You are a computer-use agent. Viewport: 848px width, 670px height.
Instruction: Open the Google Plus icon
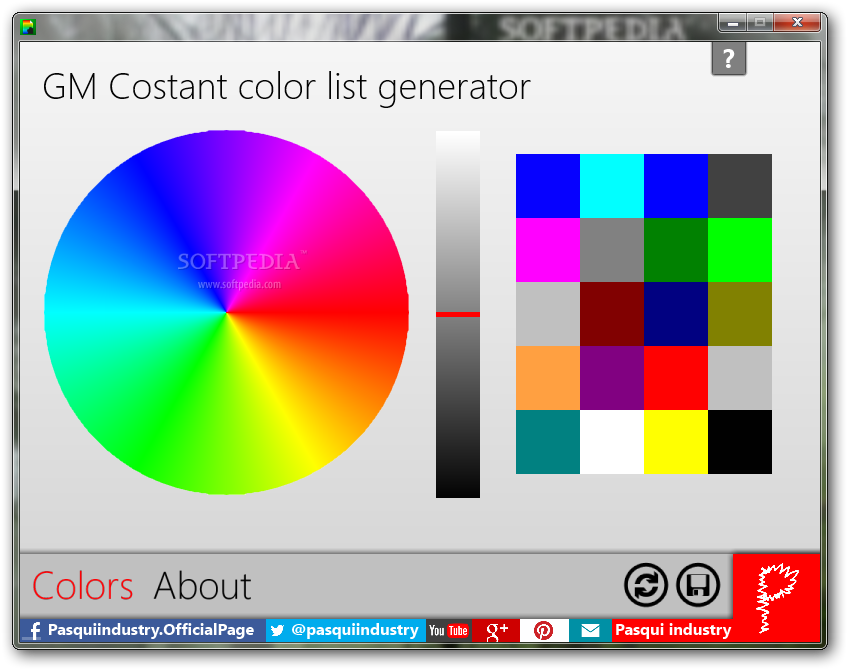[x=496, y=630]
